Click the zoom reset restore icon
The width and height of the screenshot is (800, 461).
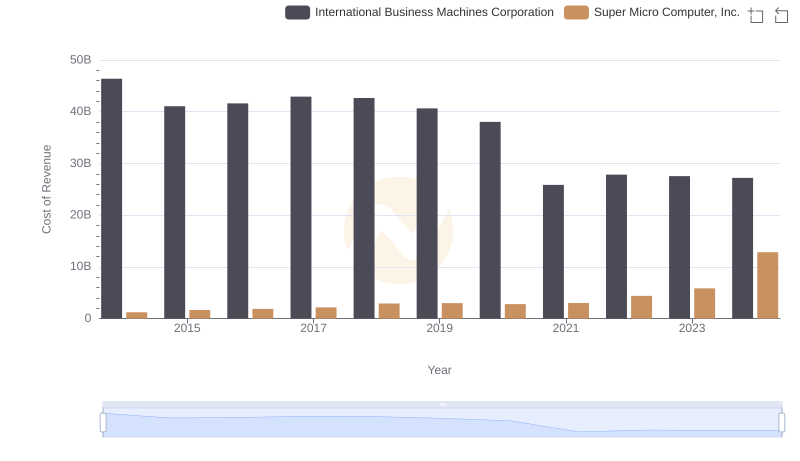tap(781, 15)
